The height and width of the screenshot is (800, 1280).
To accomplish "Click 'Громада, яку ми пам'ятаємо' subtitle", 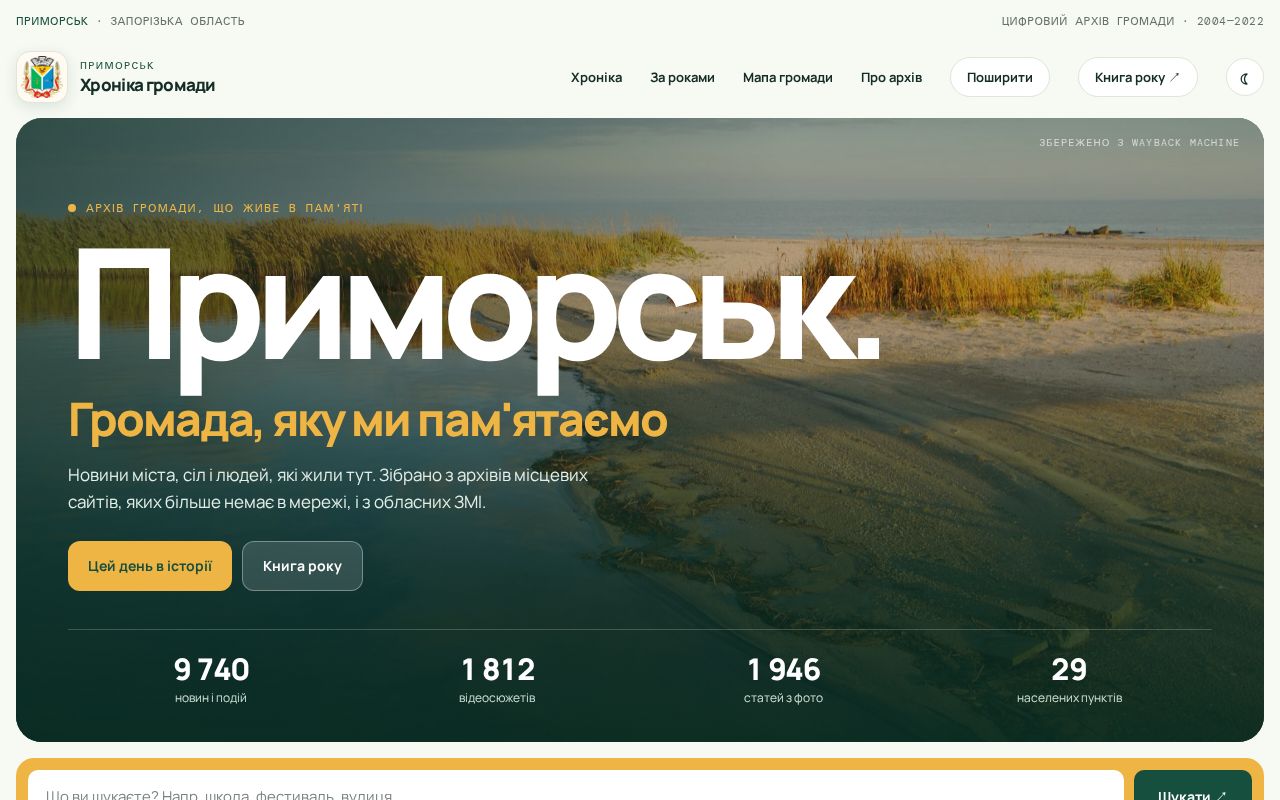I will tap(367, 420).
